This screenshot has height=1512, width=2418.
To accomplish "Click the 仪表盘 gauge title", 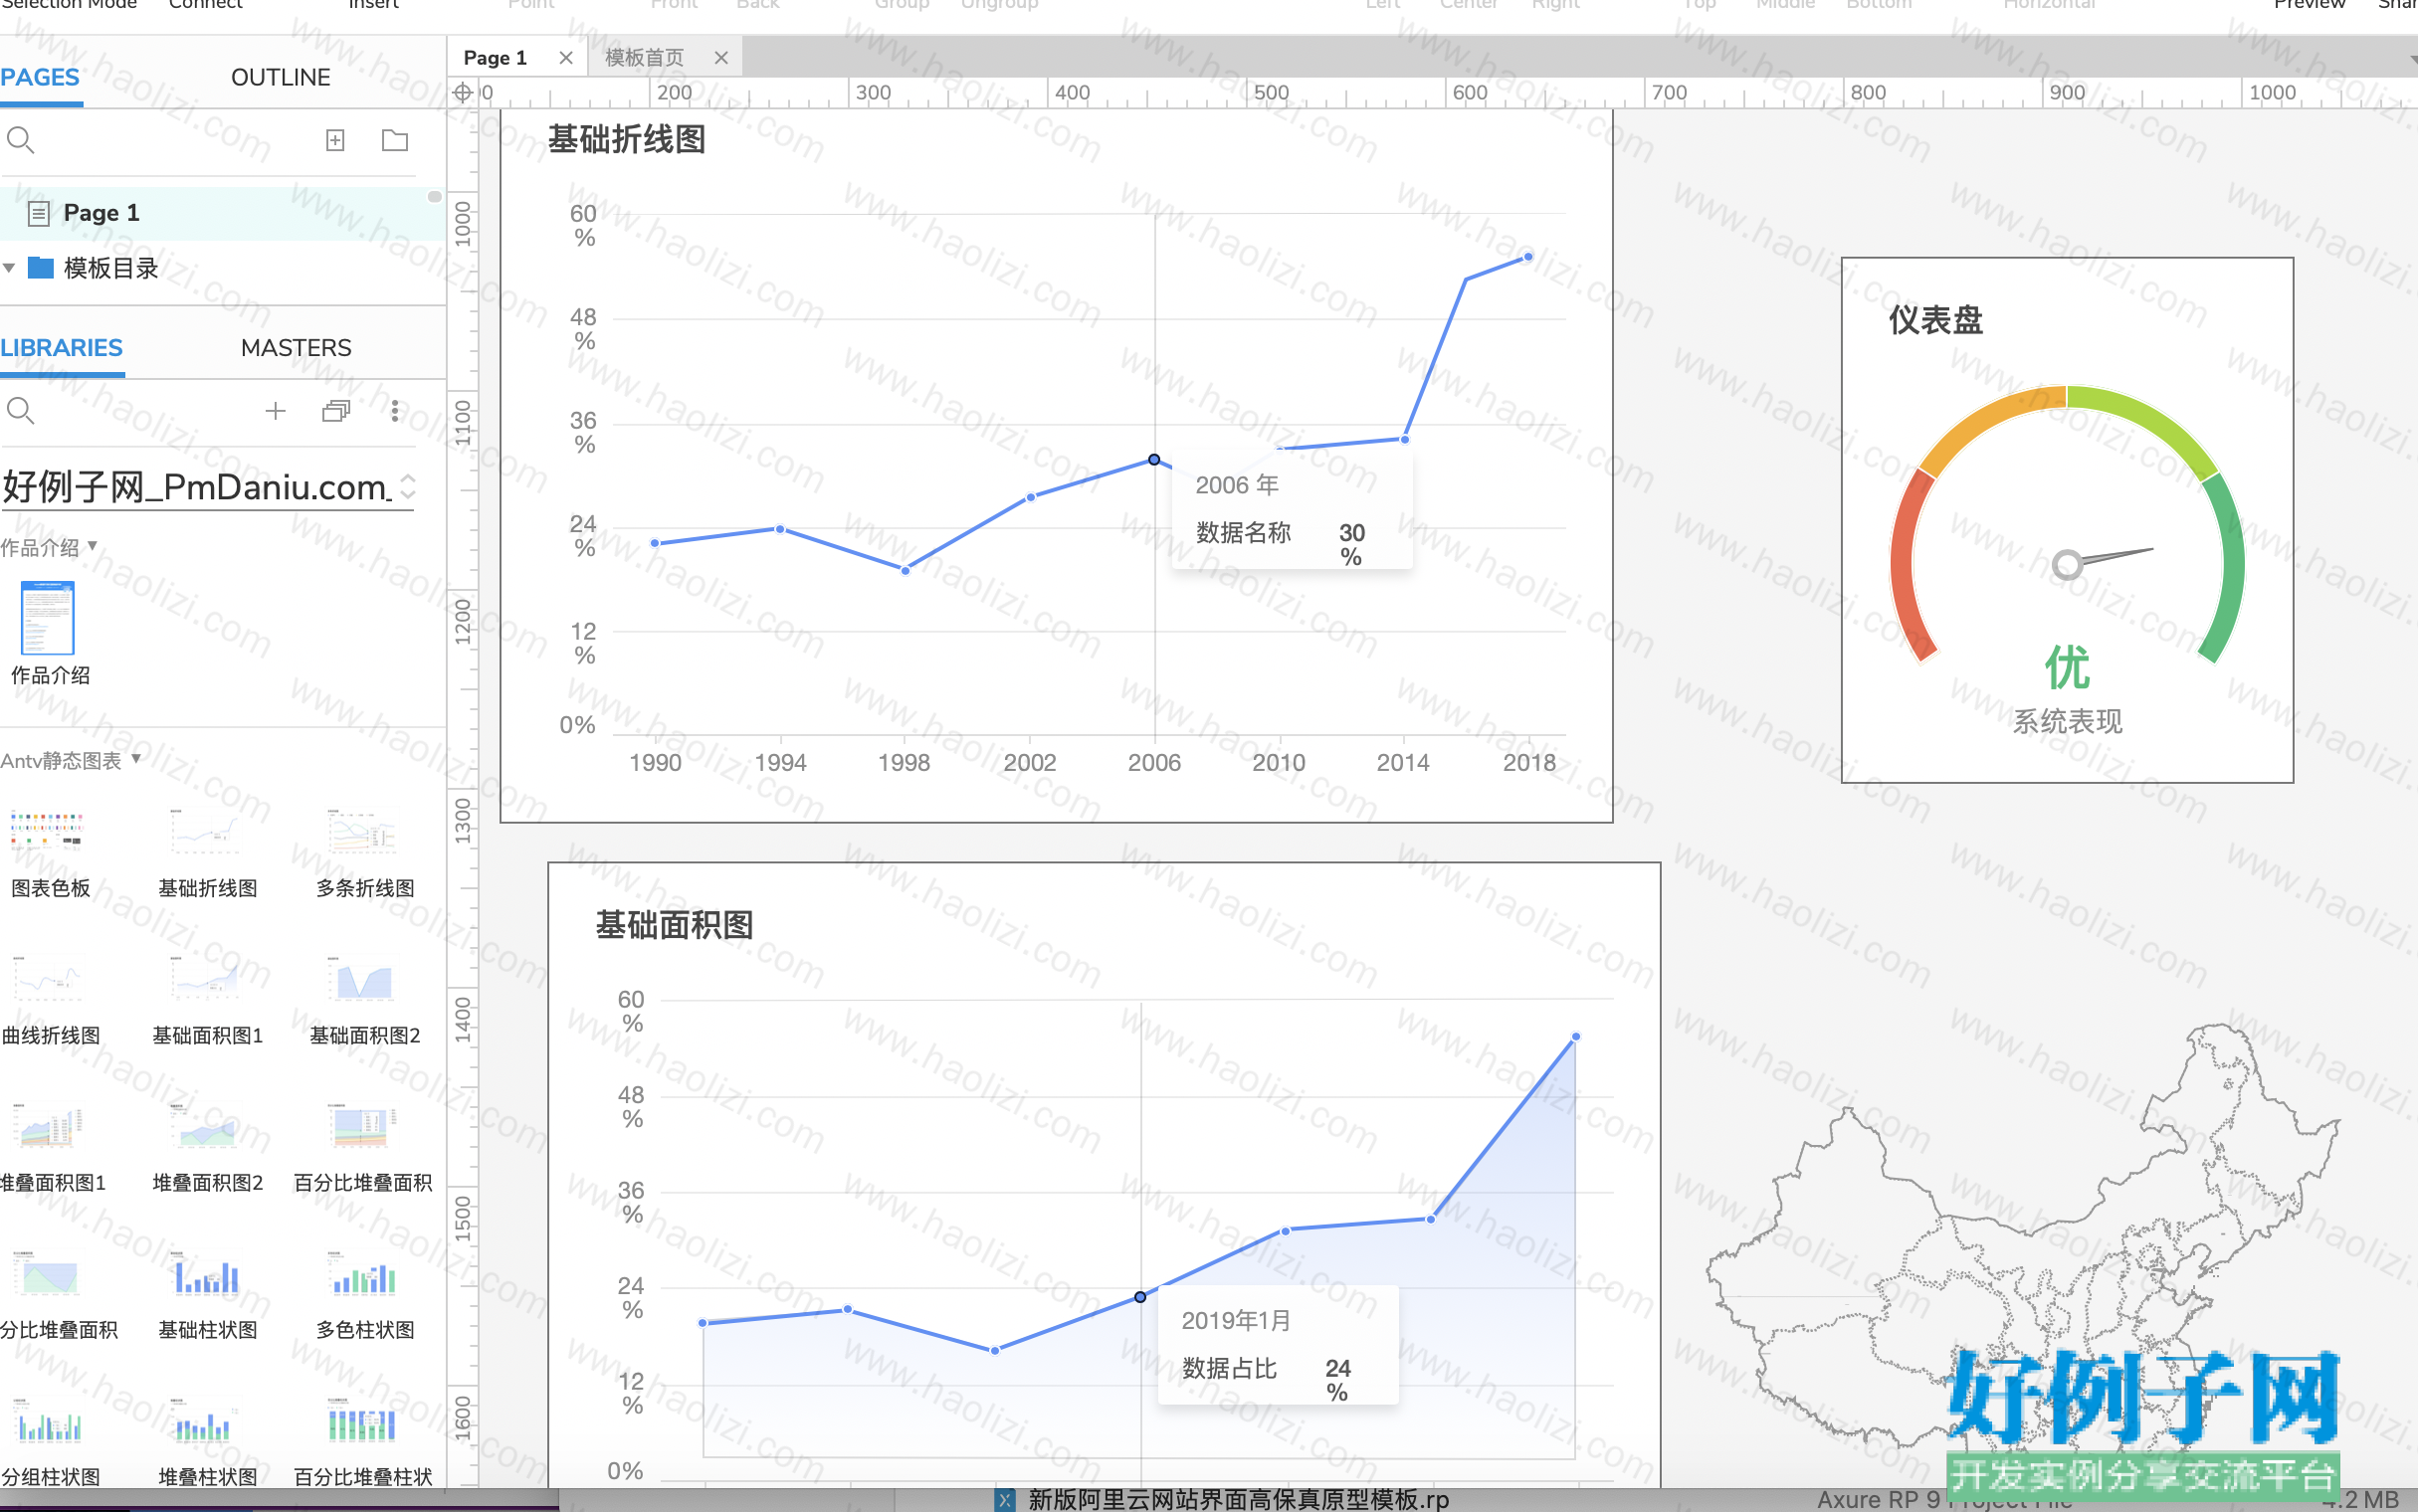I will point(1935,320).
